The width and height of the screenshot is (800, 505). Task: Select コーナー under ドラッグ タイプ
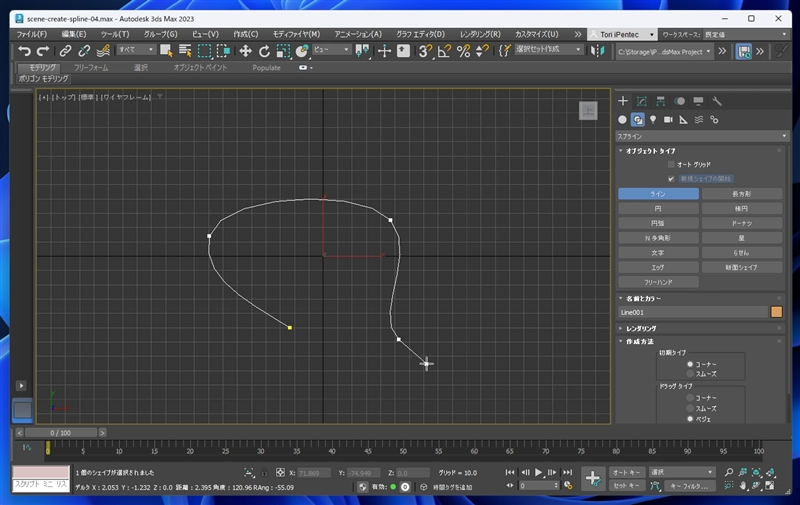pos(690,398)
